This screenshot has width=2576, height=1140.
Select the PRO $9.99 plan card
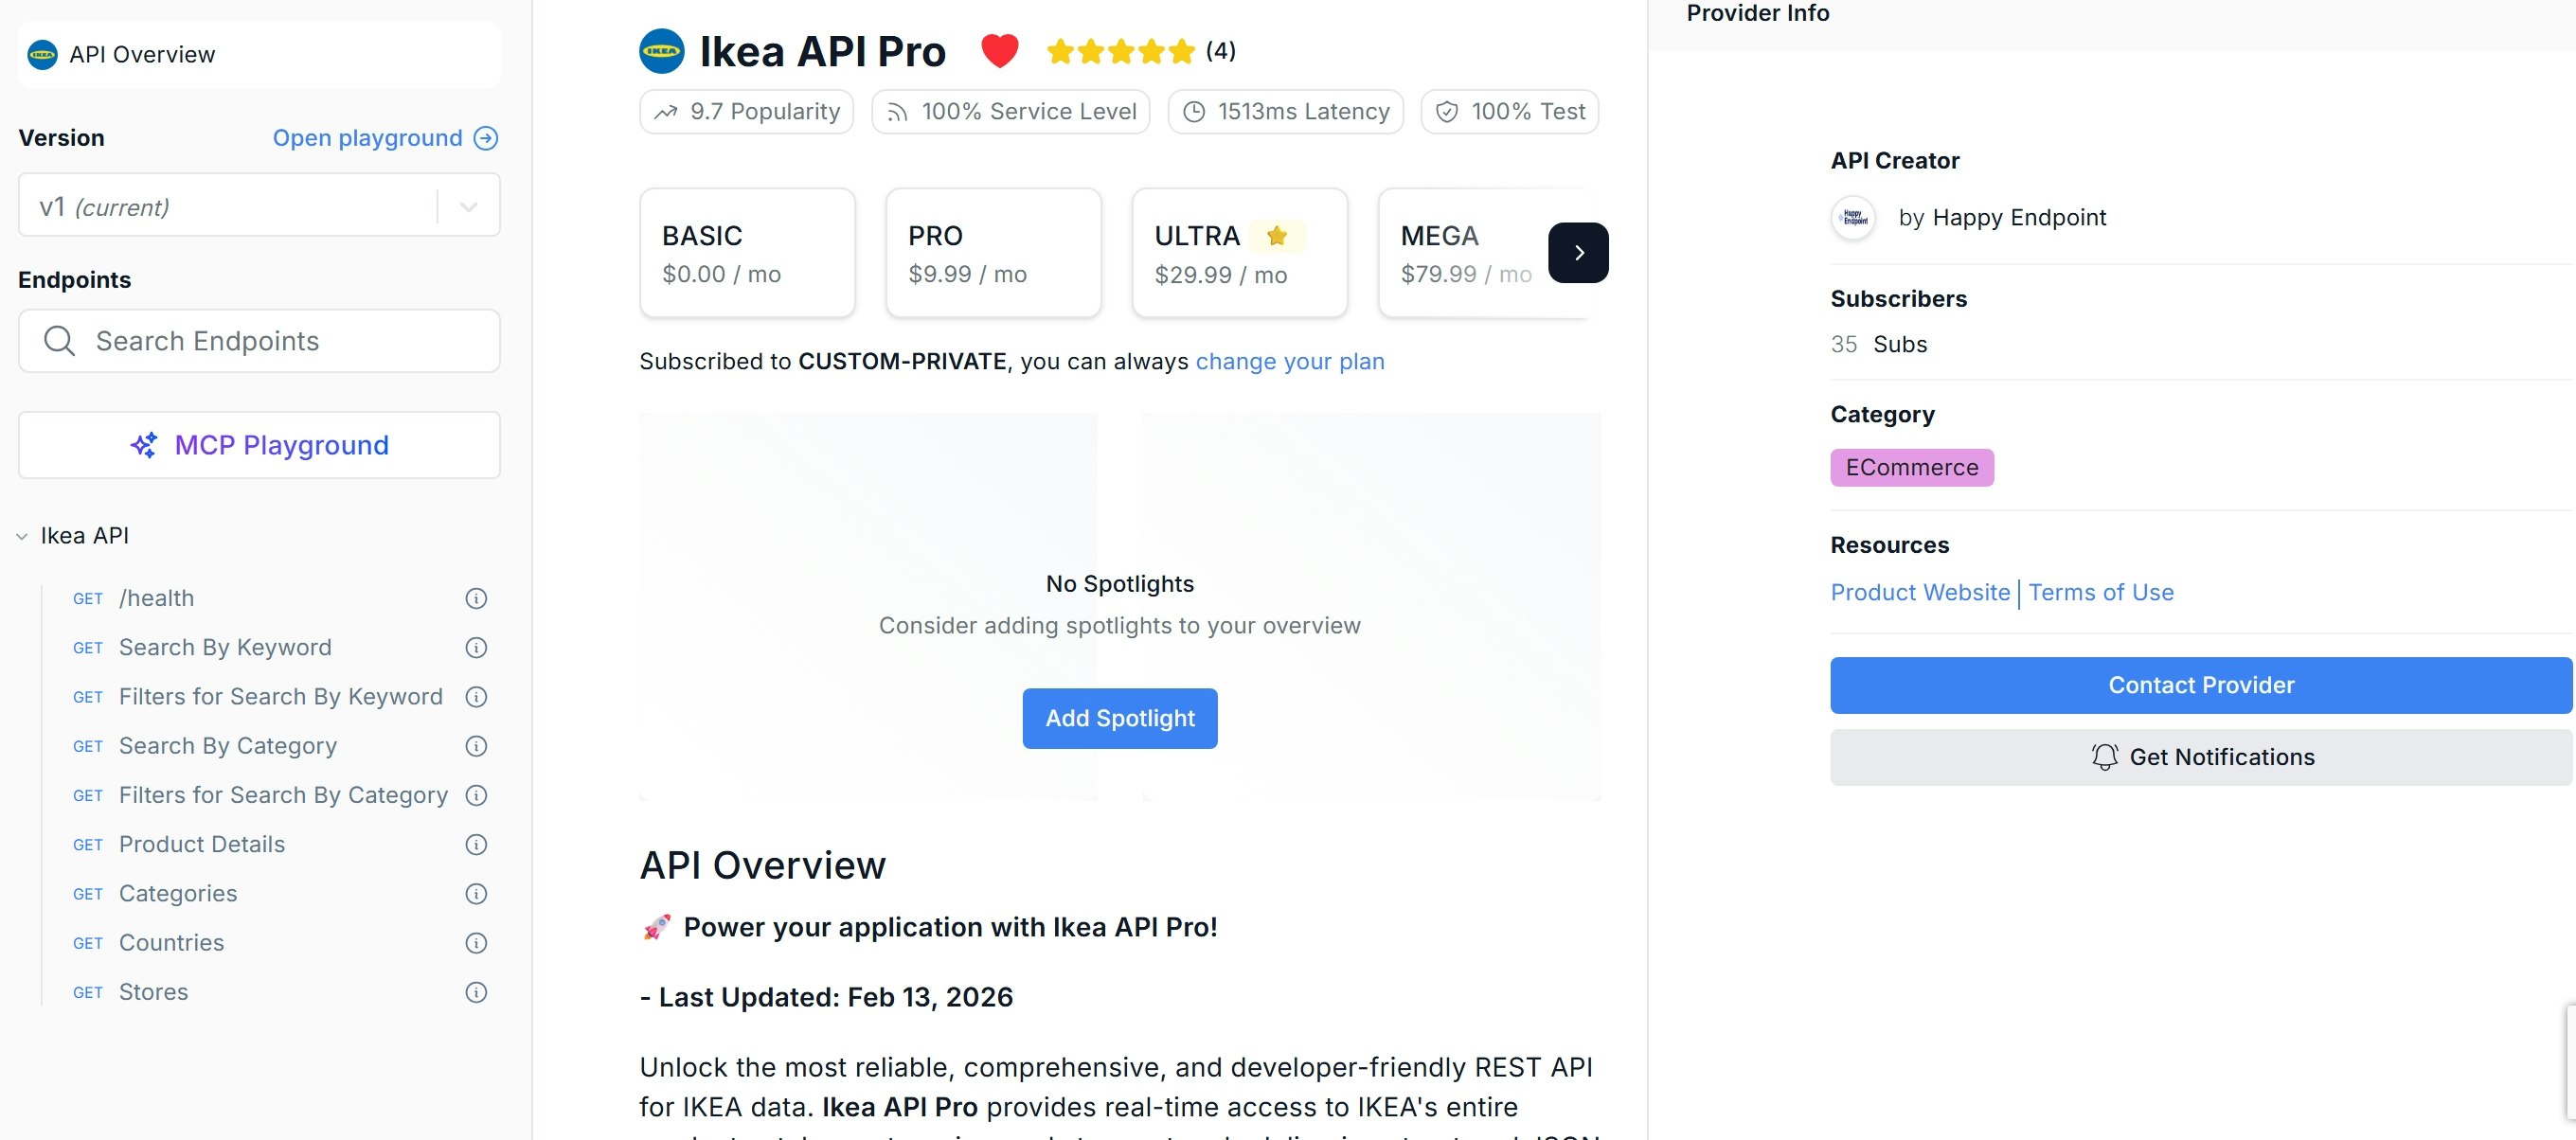point(993,252)
